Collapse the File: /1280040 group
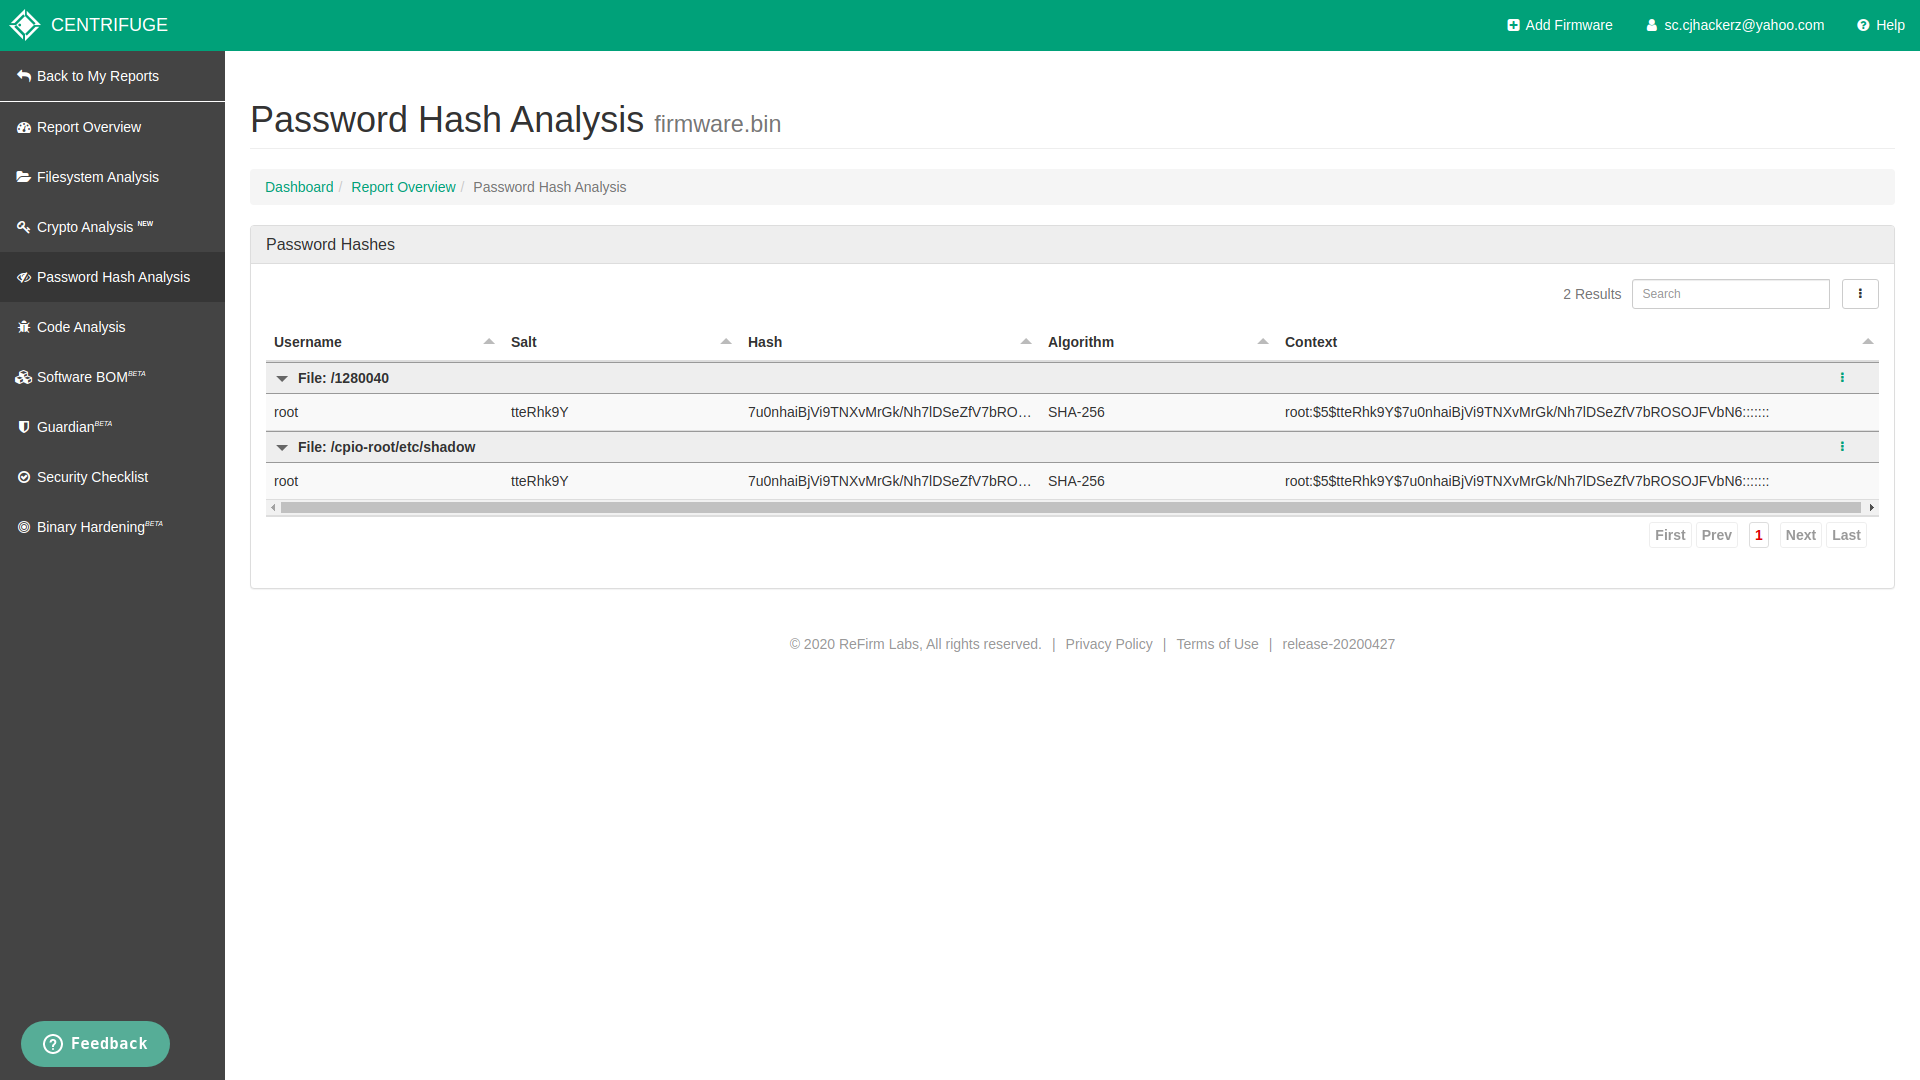 point(282,379)
